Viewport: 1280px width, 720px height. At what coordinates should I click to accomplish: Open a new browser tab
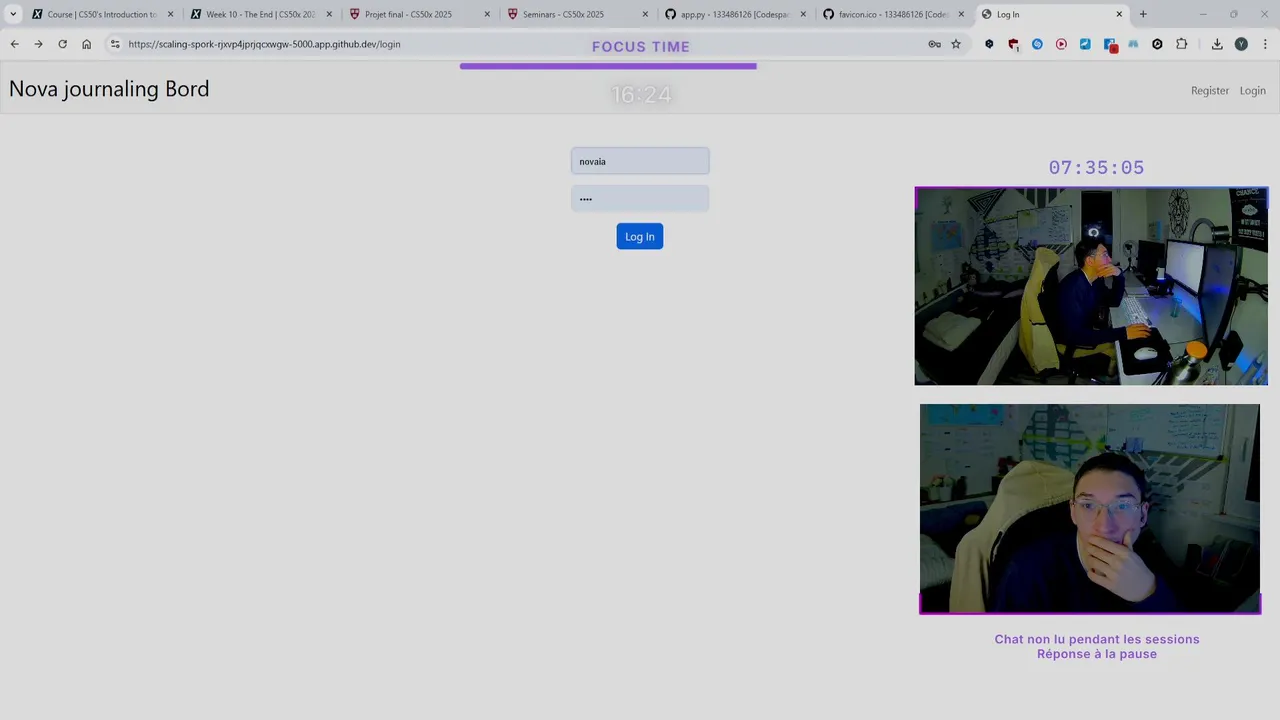pyautogui.click(x=1143, y=14)
